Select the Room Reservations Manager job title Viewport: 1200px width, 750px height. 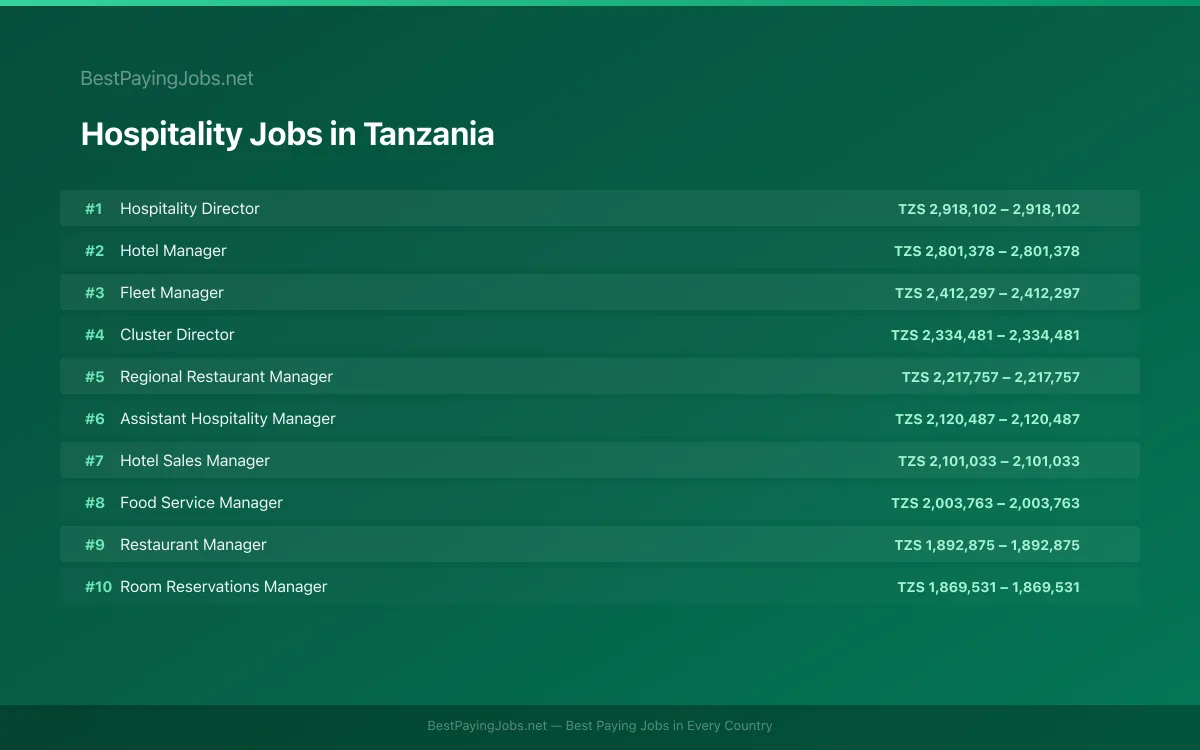tap(224, 587)
